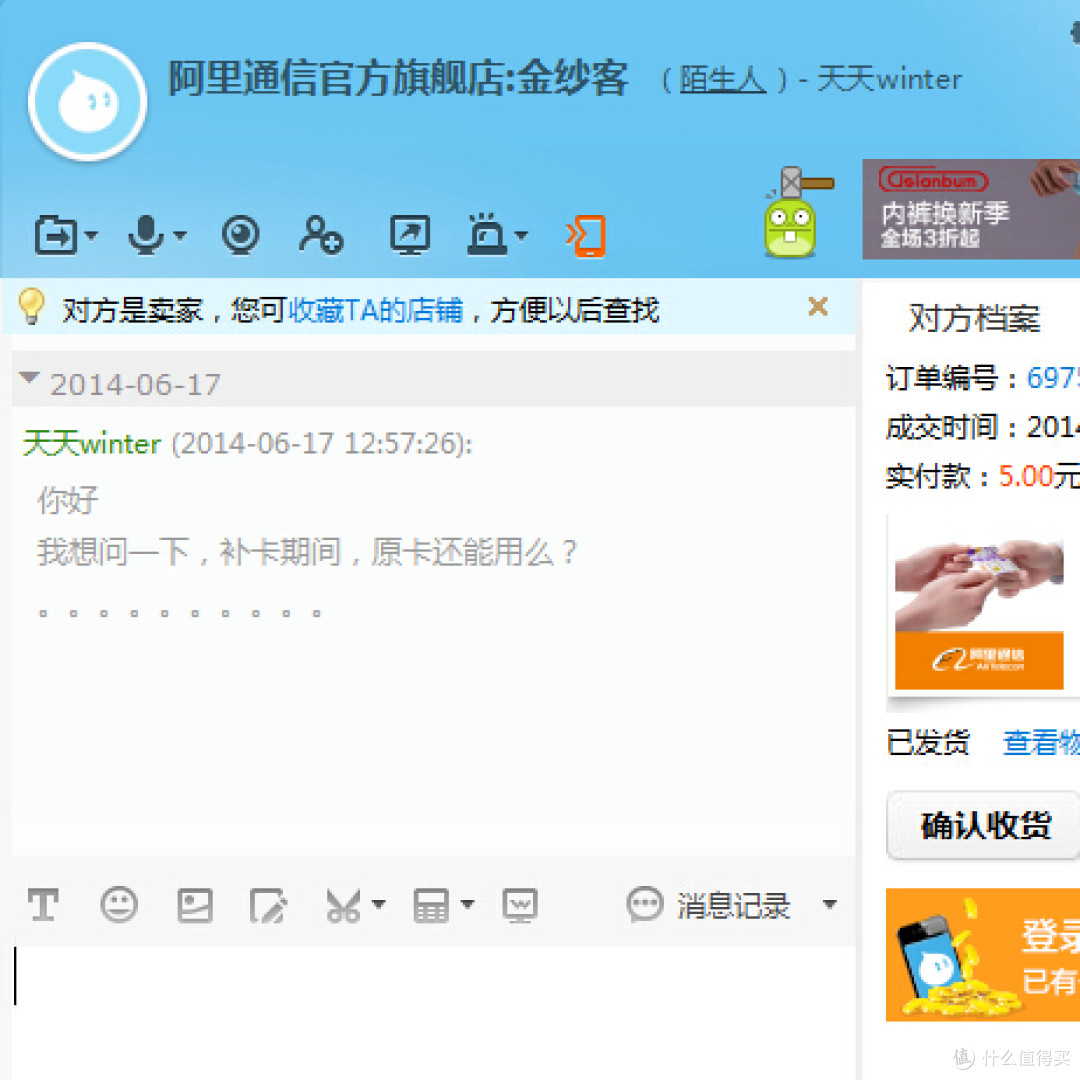Click payment amount 5.00元
1080x1080 pixels.
click(x=1039, y=476)
